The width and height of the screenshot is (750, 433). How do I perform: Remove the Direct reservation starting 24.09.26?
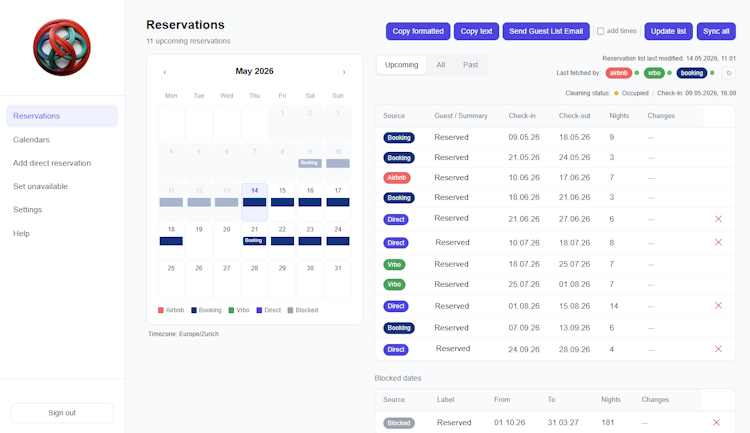coord(718,349)
